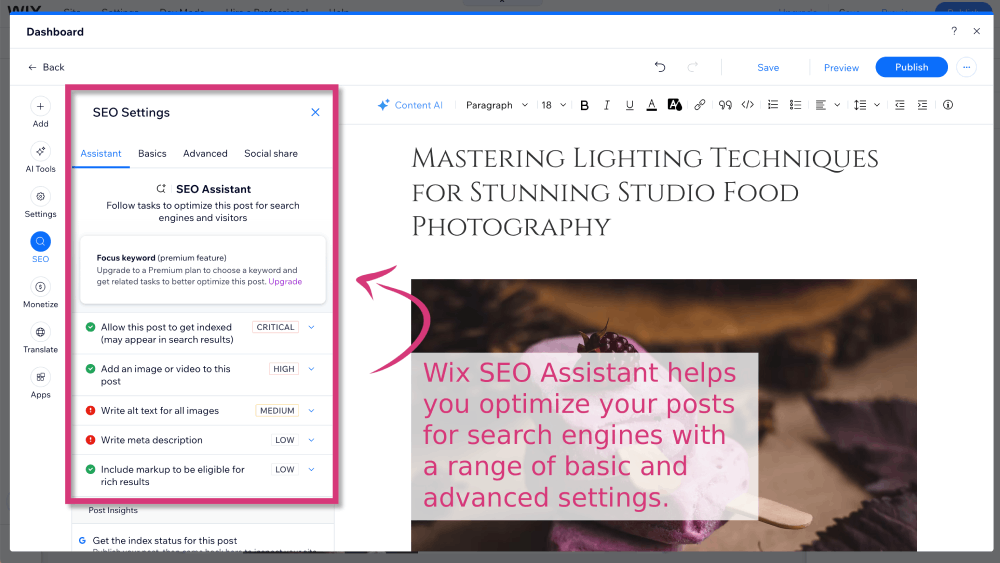Open the Monetize sidebar option

(40, 293)
